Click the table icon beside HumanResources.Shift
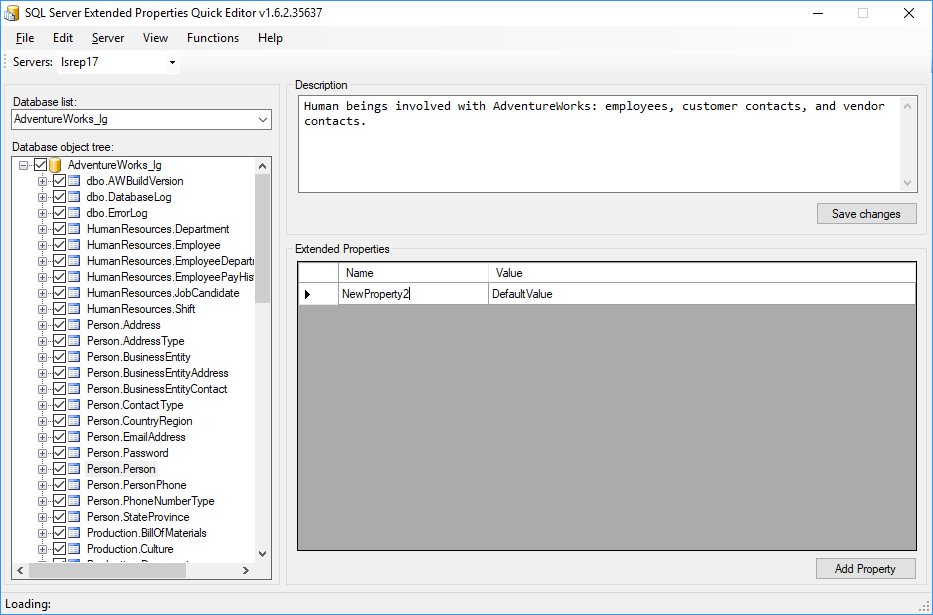This screenshot has width=933, height=615. 74,309
